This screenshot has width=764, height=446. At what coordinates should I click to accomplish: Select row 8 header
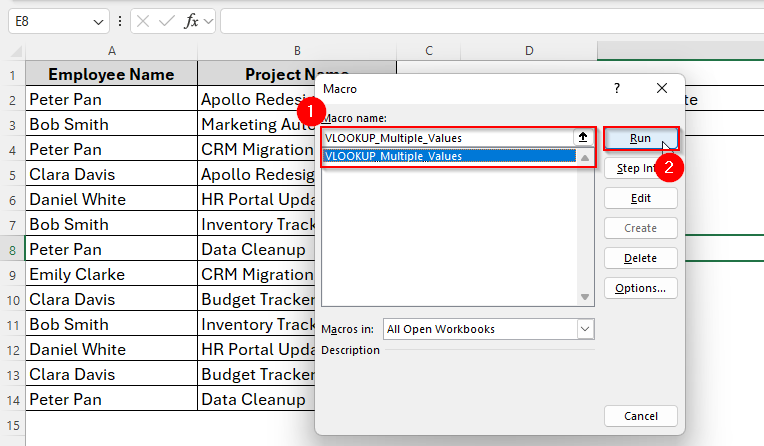(x=12, y=249)
